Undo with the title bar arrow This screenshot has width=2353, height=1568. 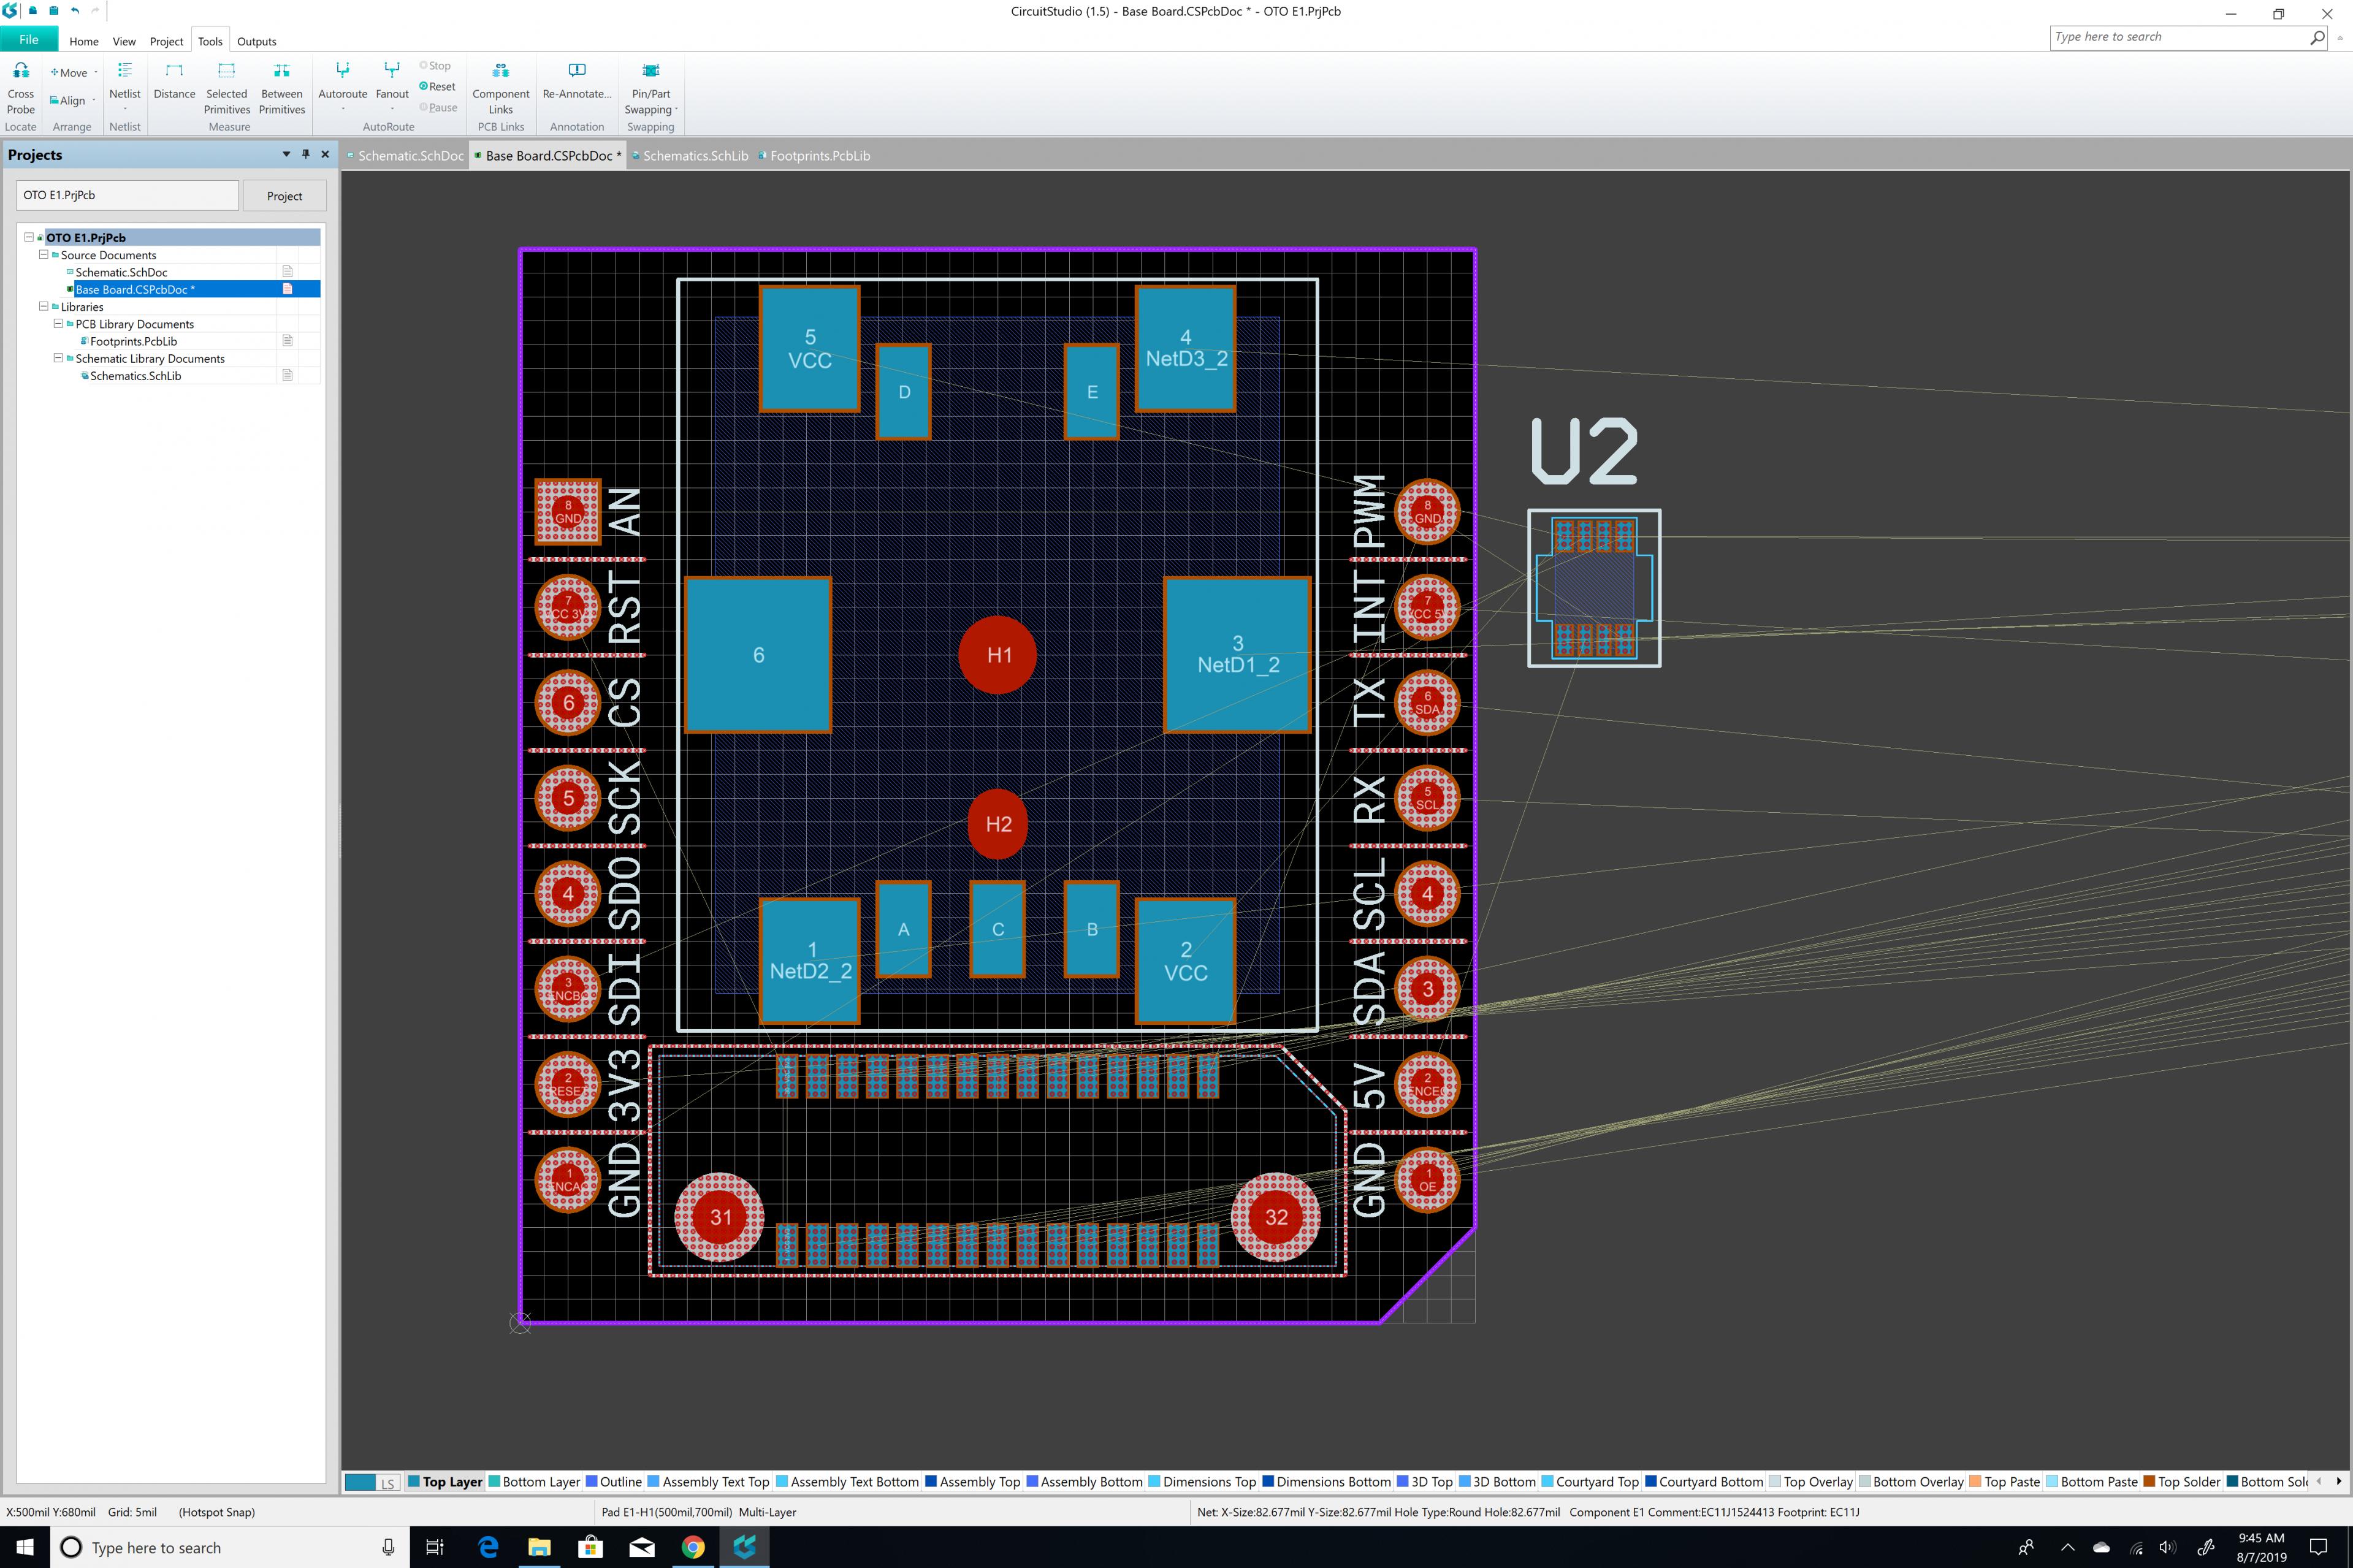click(75, 11)
